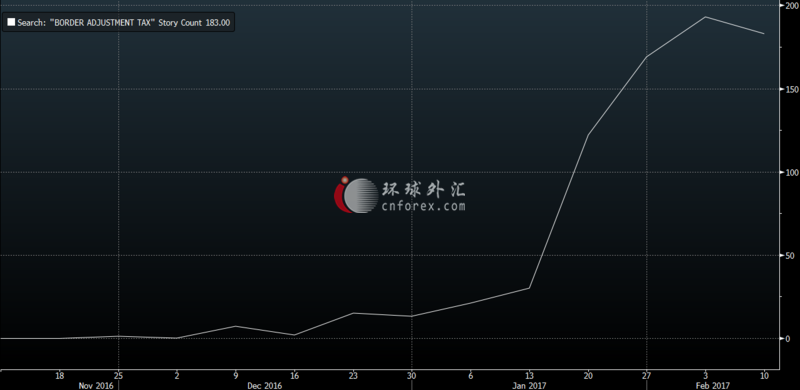Toggle the BORDER ADJUSTMENT TAX legend checkbox

click(x=11, y=22)
